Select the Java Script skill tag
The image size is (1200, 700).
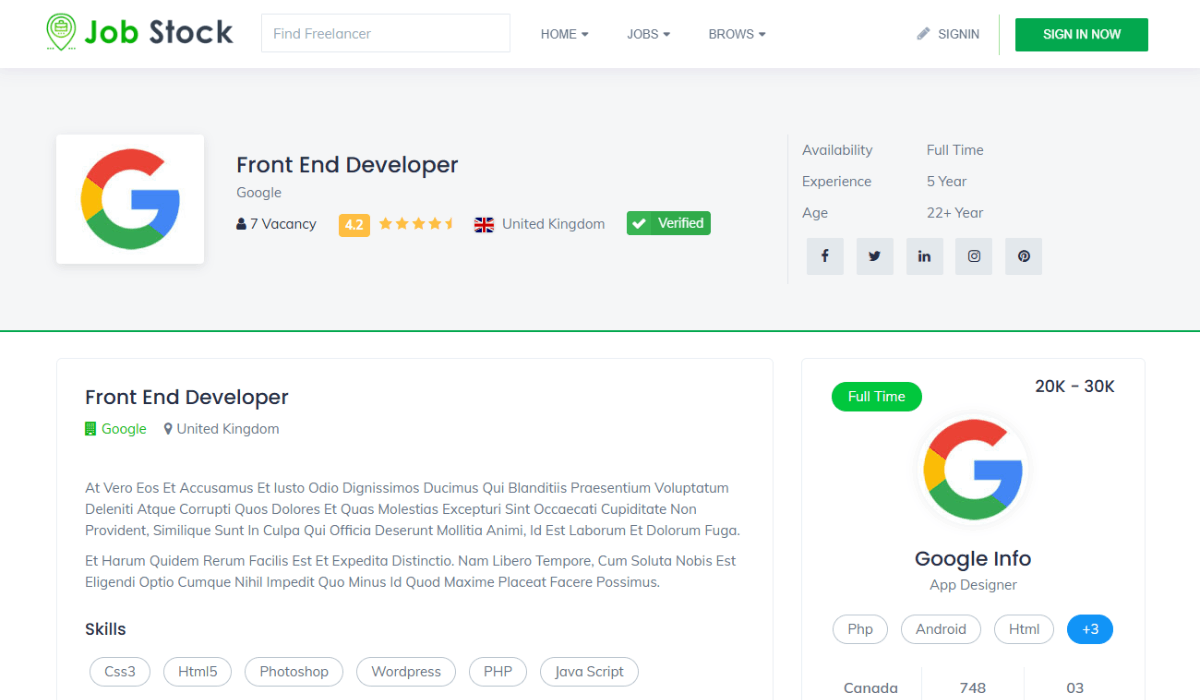pos(589,672)
